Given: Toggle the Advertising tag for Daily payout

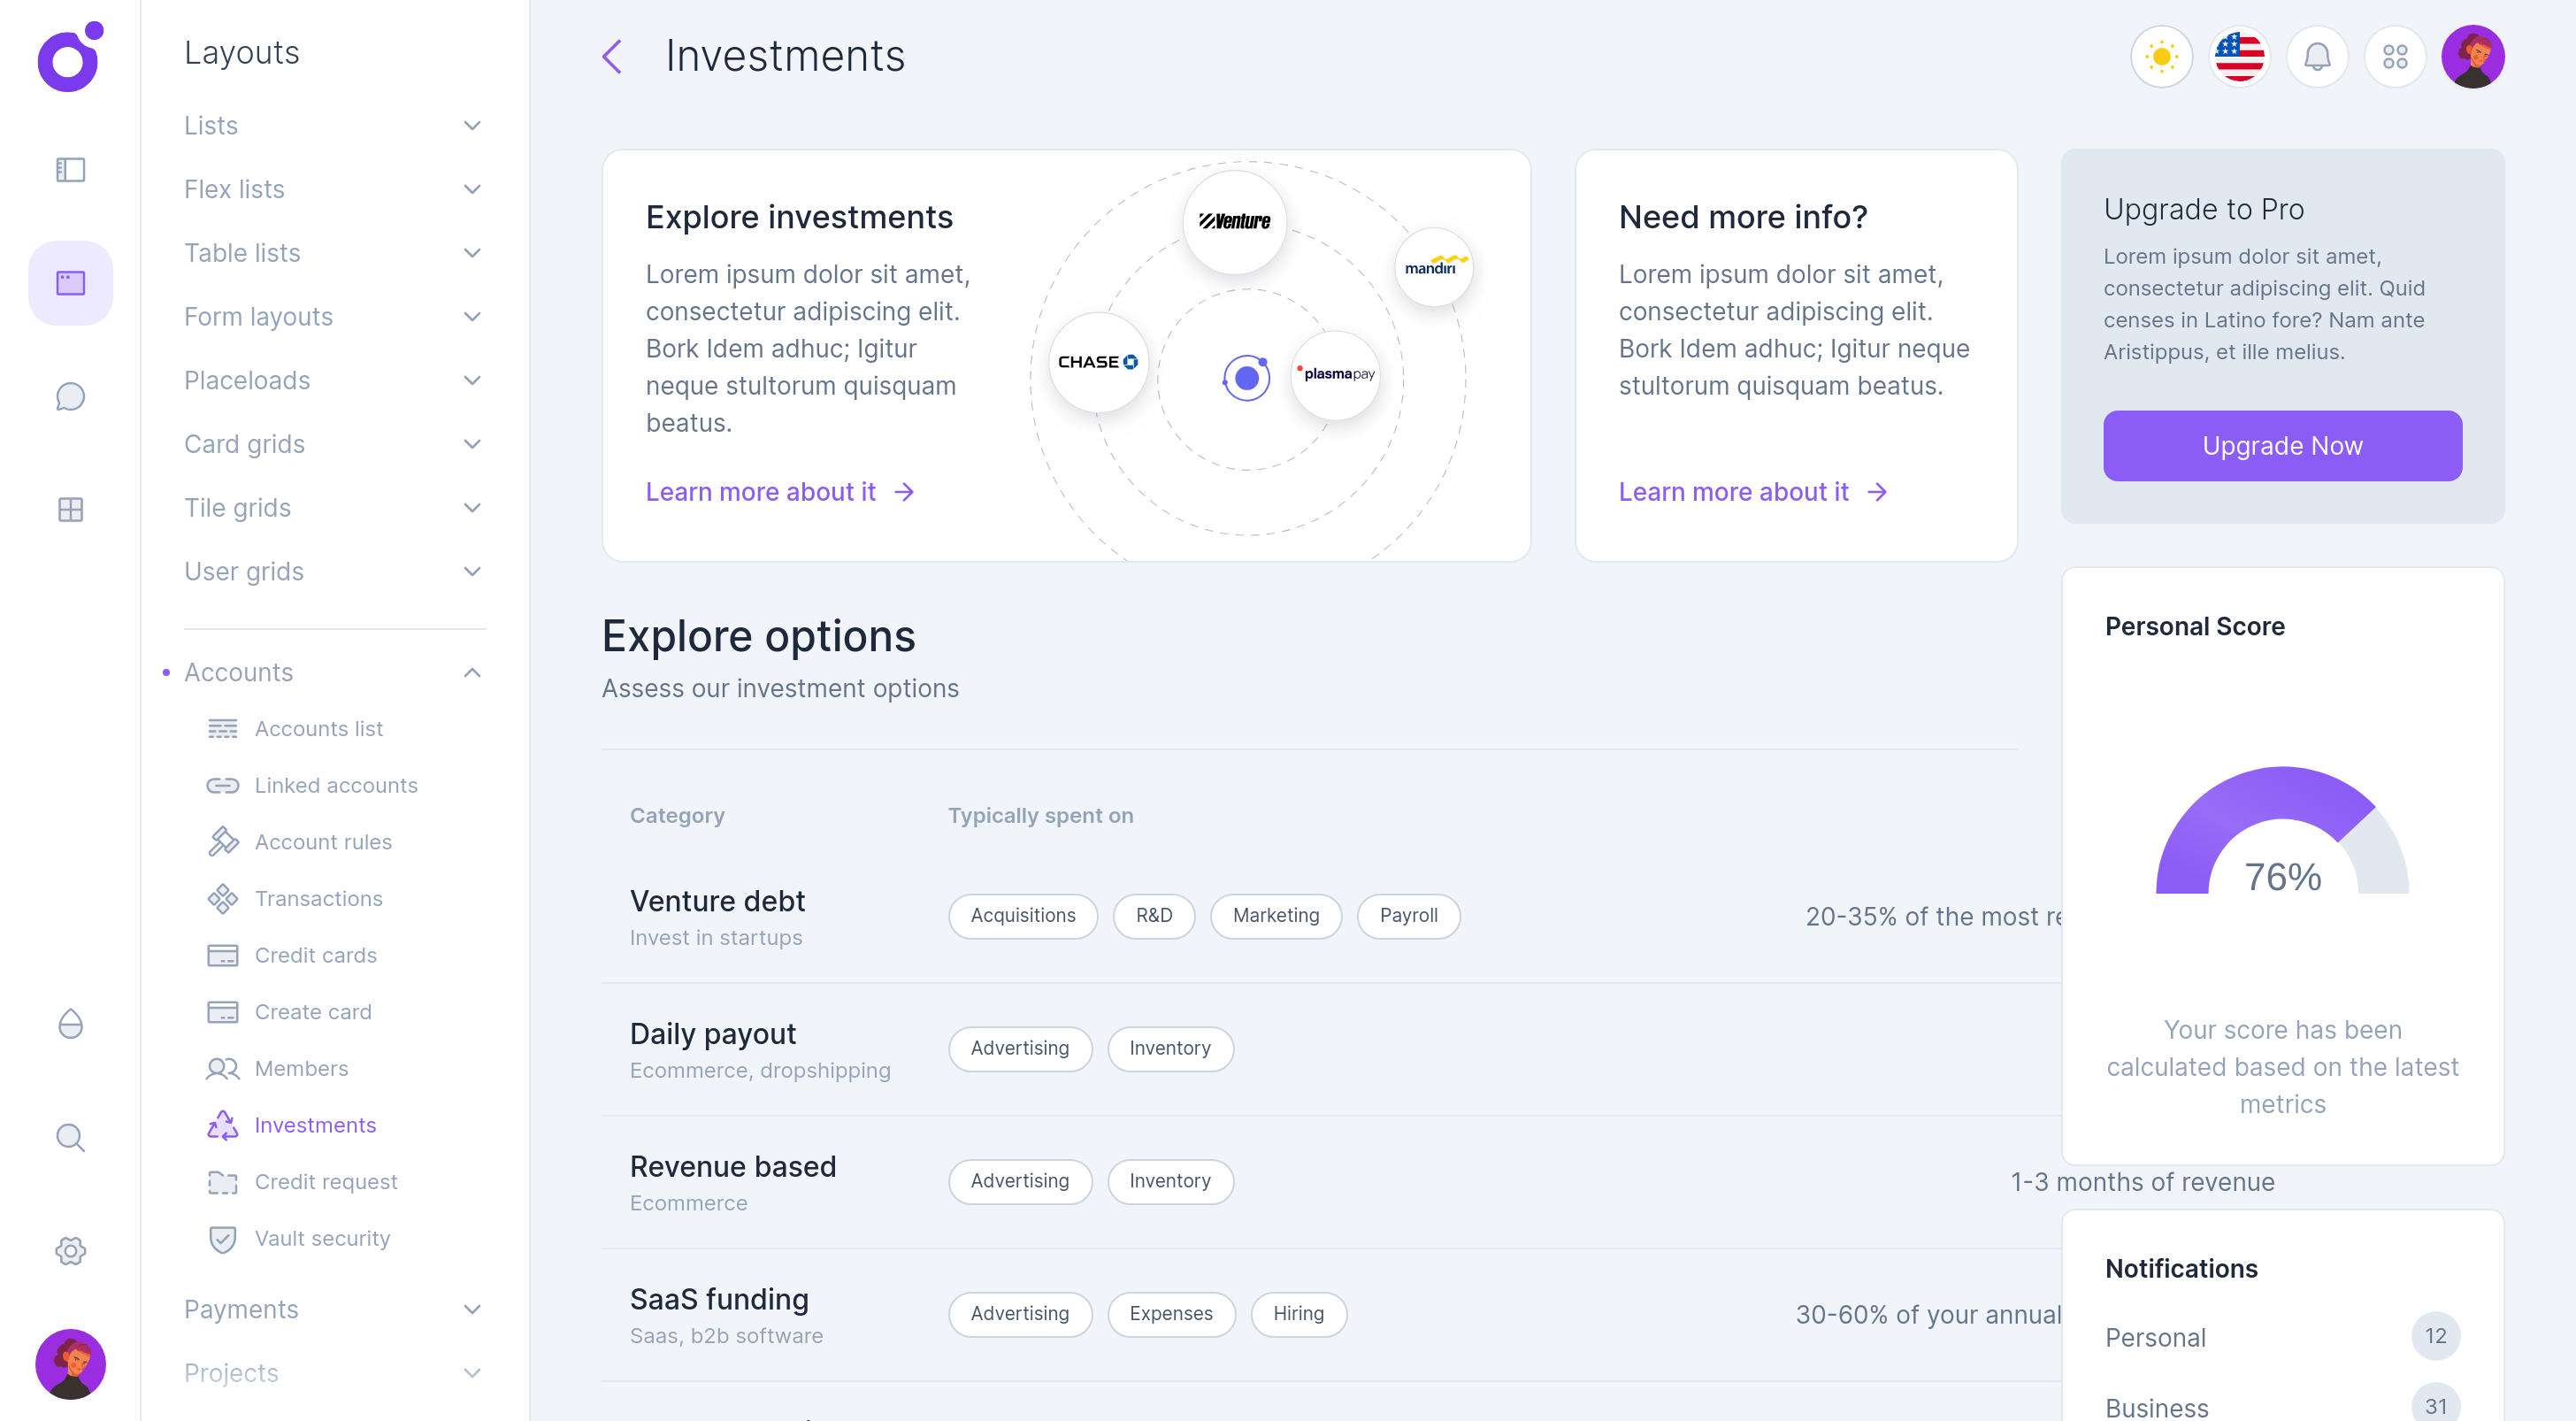Looking at the screenshot, I should [1020, 1048].
